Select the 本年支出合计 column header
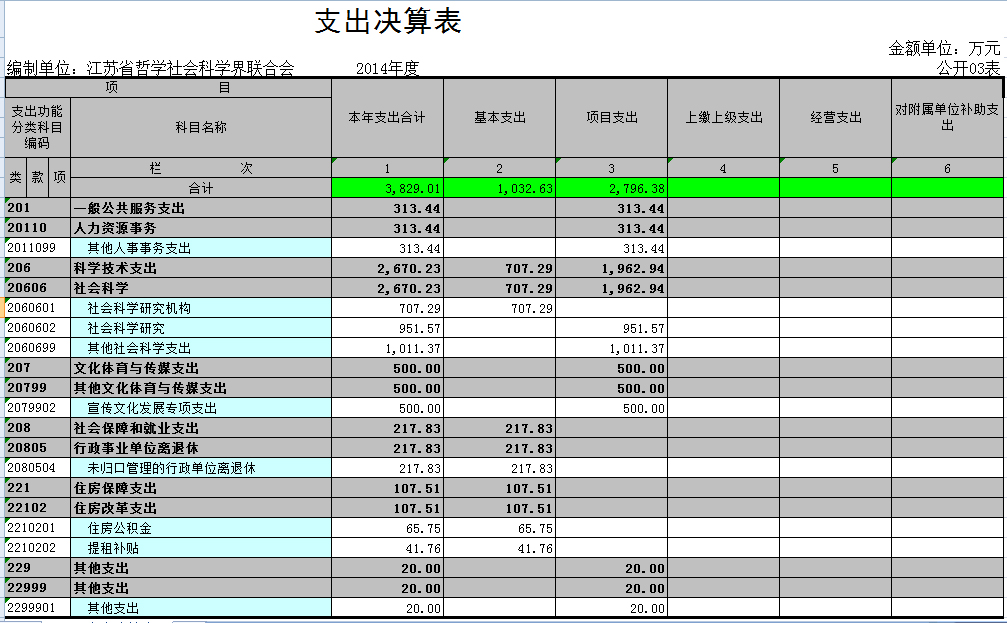This screenshot has height=623, width=1007. (387, 114)
